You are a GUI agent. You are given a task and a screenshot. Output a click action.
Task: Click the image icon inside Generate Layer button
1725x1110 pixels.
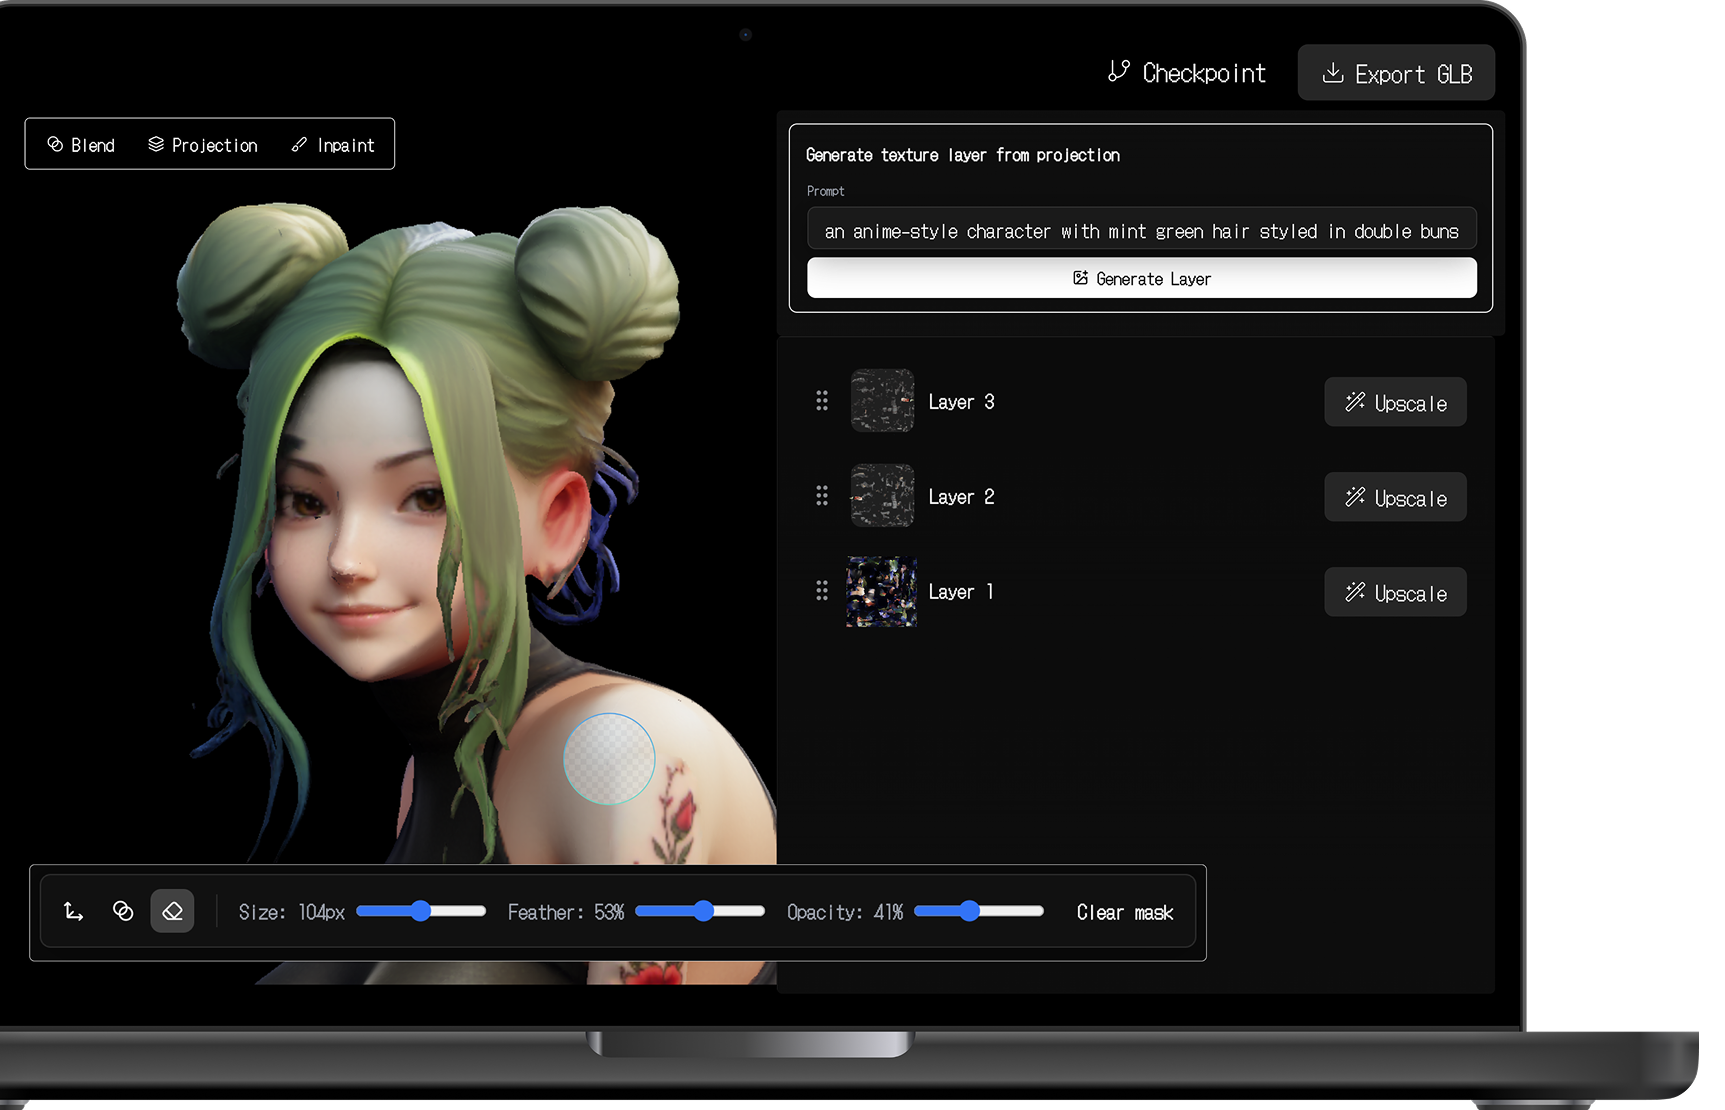tap(1078, 278)
